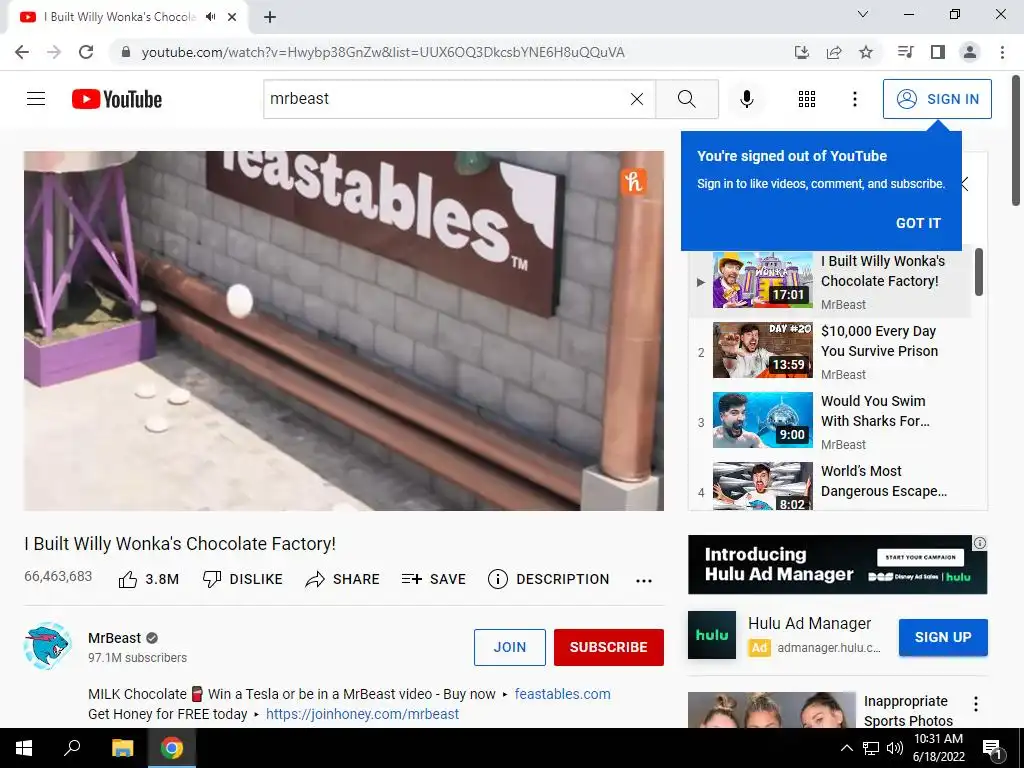1024x768 pixels.
Task: Open Chrome profile avatar
Action: [x=970, y=52]
